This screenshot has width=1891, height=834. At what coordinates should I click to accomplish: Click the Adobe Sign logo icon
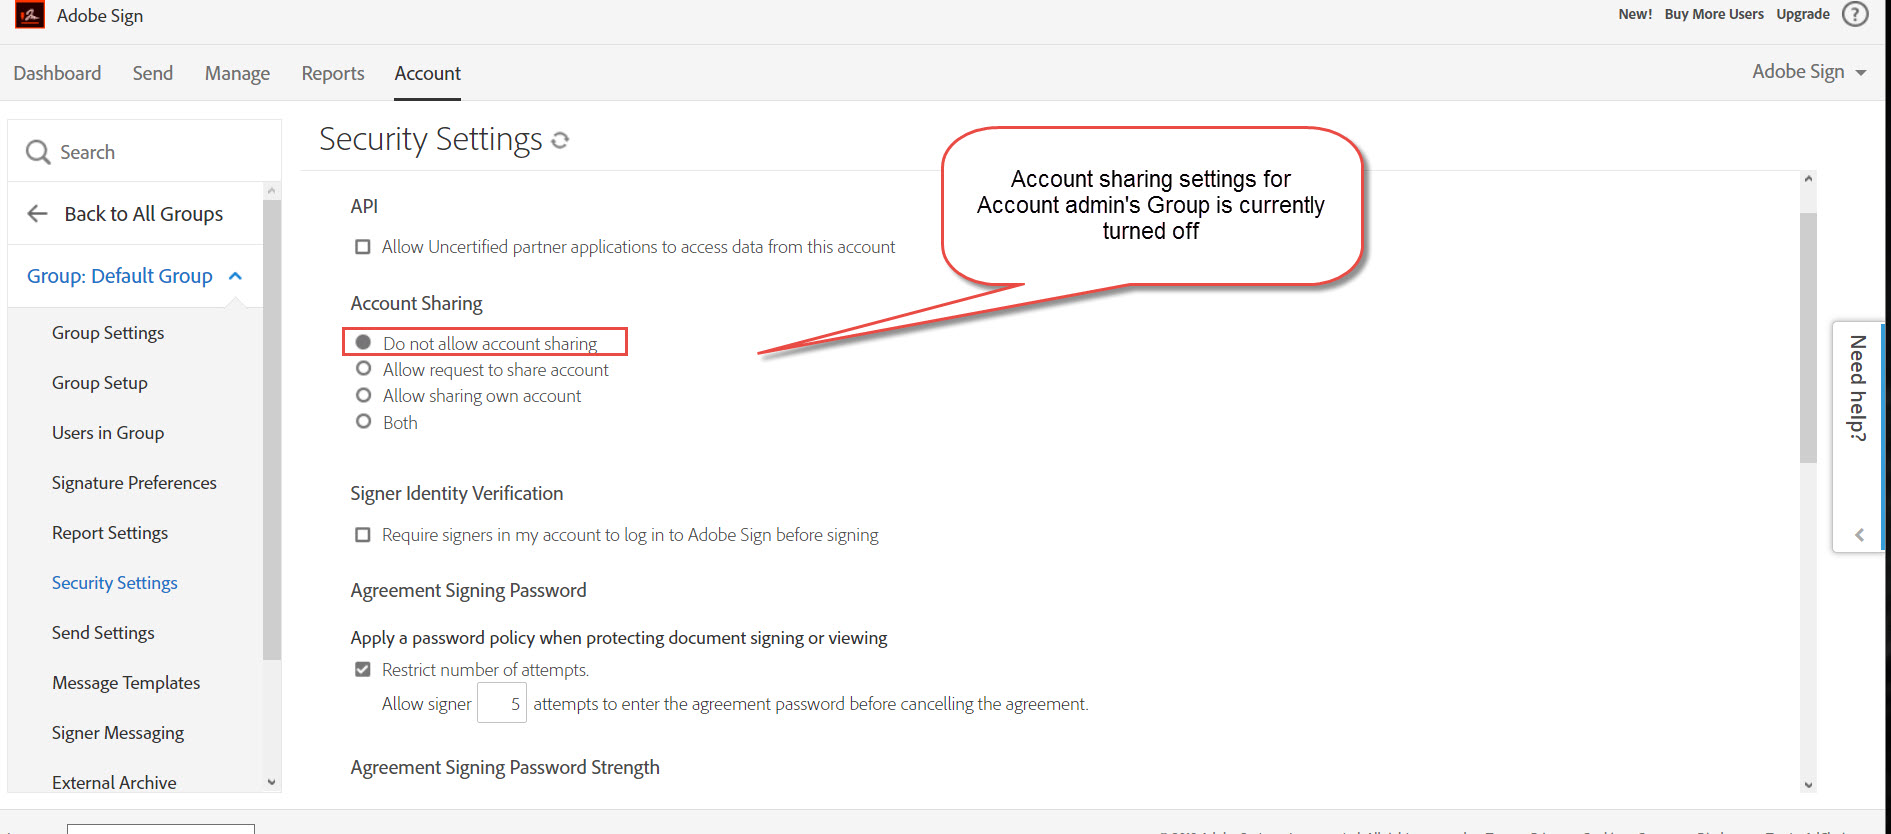[x=30, y=15]
